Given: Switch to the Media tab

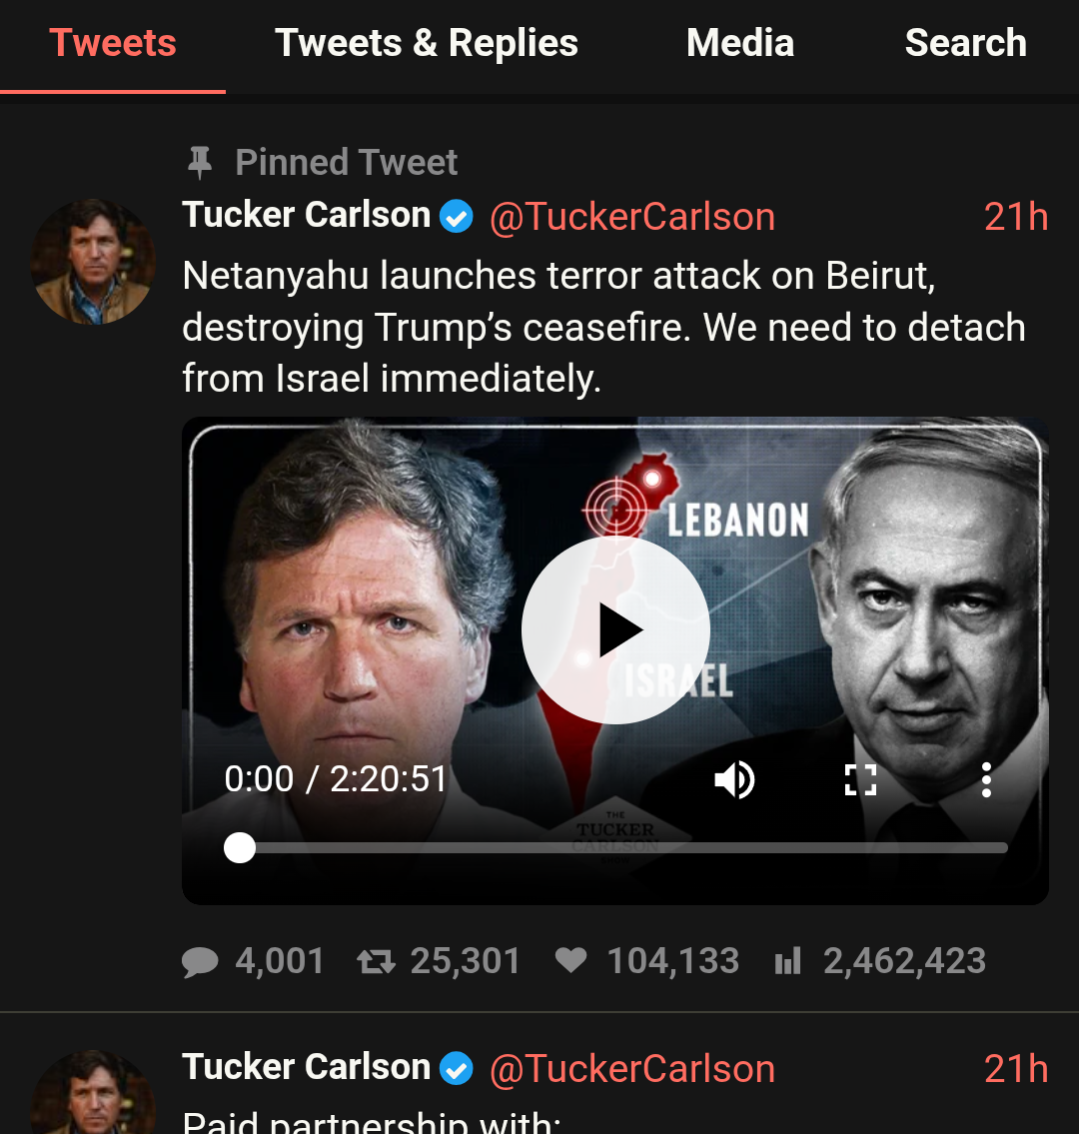Looking at the screenshot, I should point(740,43).
